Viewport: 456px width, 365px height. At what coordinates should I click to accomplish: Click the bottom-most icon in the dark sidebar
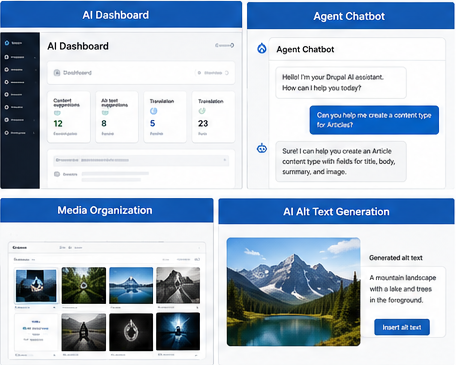(6, 133)
